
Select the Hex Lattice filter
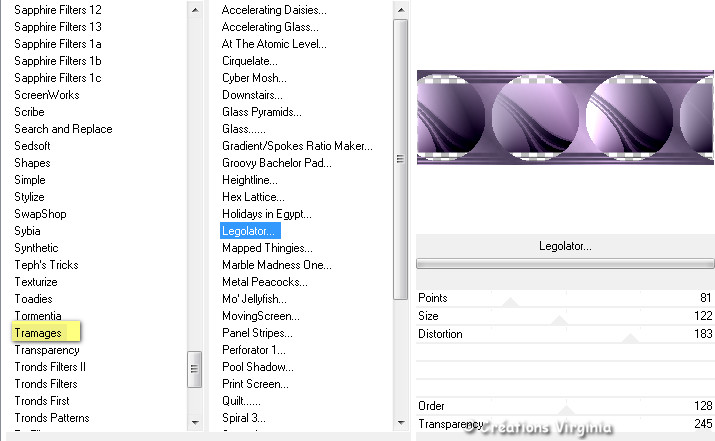253,197
